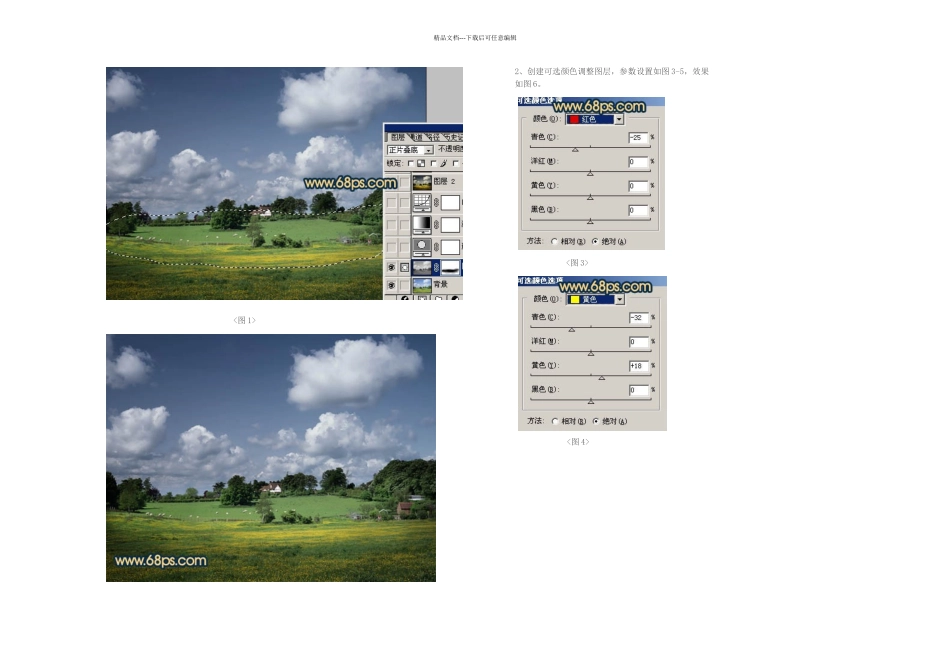
Task: Click the chain link on the selected layer
Action: tap(436, 267)
